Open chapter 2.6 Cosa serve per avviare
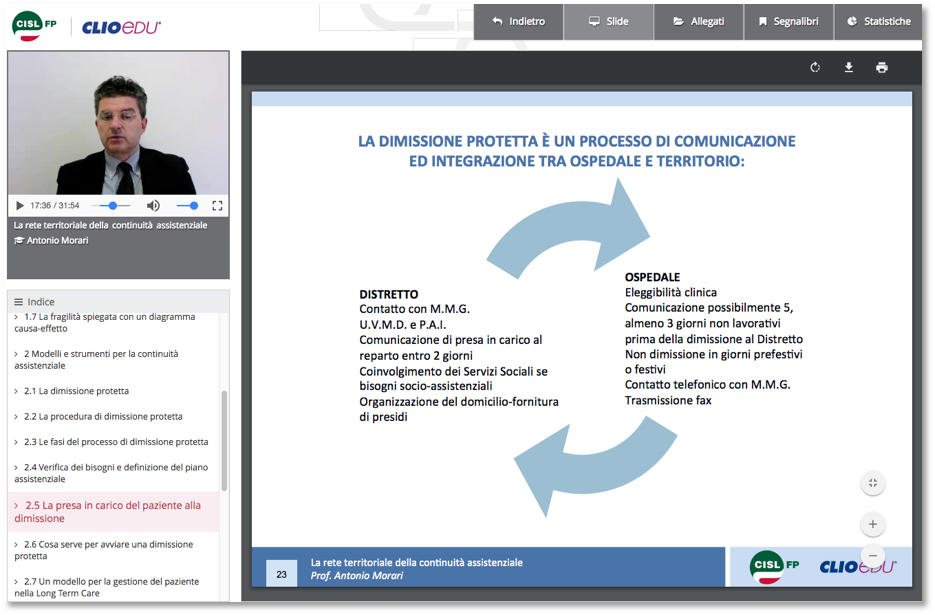This screenshot has width=935, height=615. click(x=113, y=550)
